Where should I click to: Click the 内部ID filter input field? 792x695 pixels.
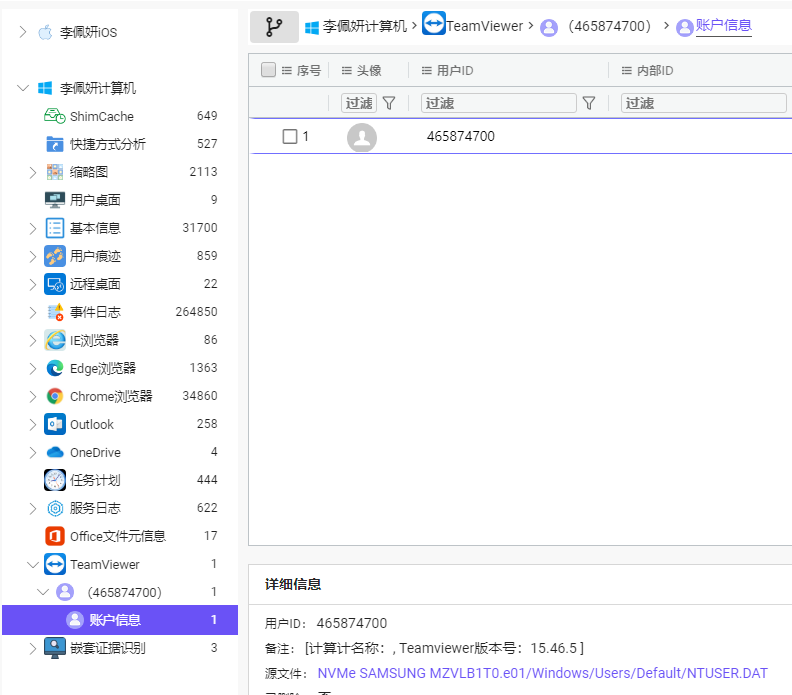703,103
